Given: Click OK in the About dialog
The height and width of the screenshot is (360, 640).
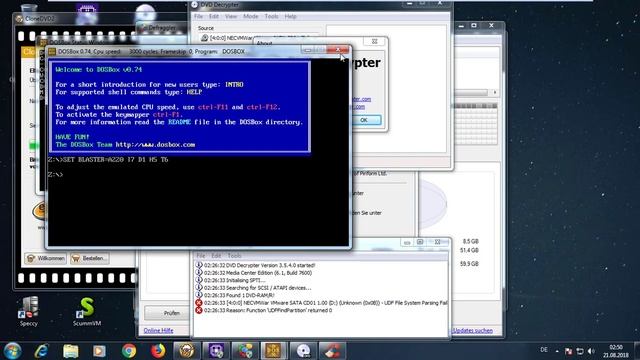Looking at the screenshot, I should click(364, 120).
